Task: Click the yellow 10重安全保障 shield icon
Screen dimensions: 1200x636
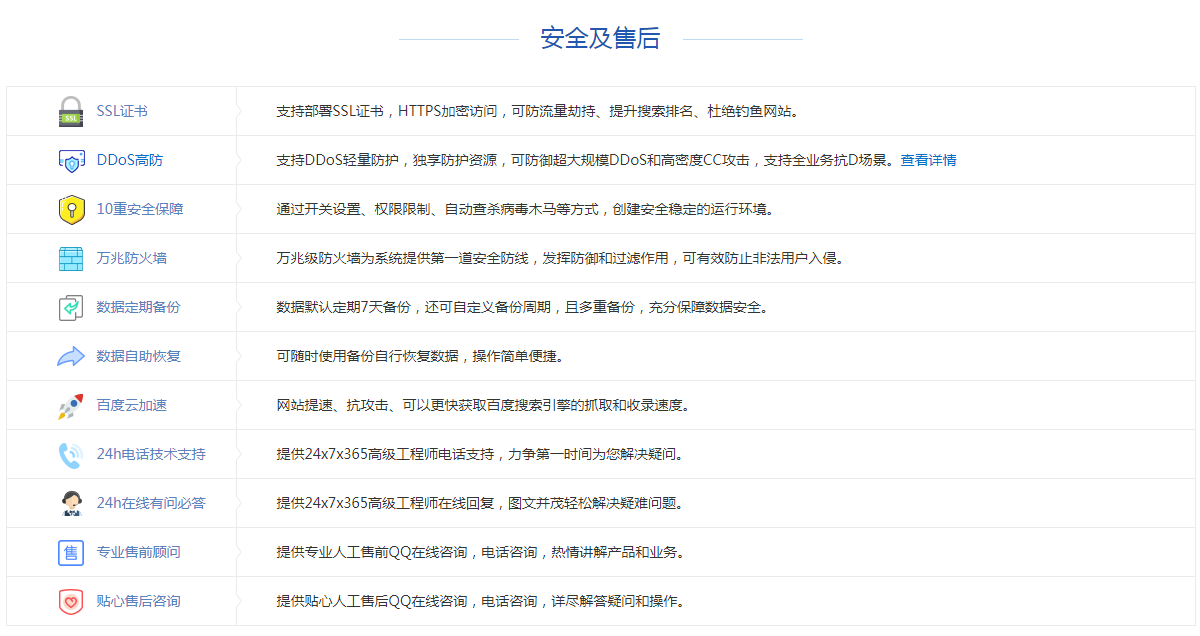Action: click(71, 209)
